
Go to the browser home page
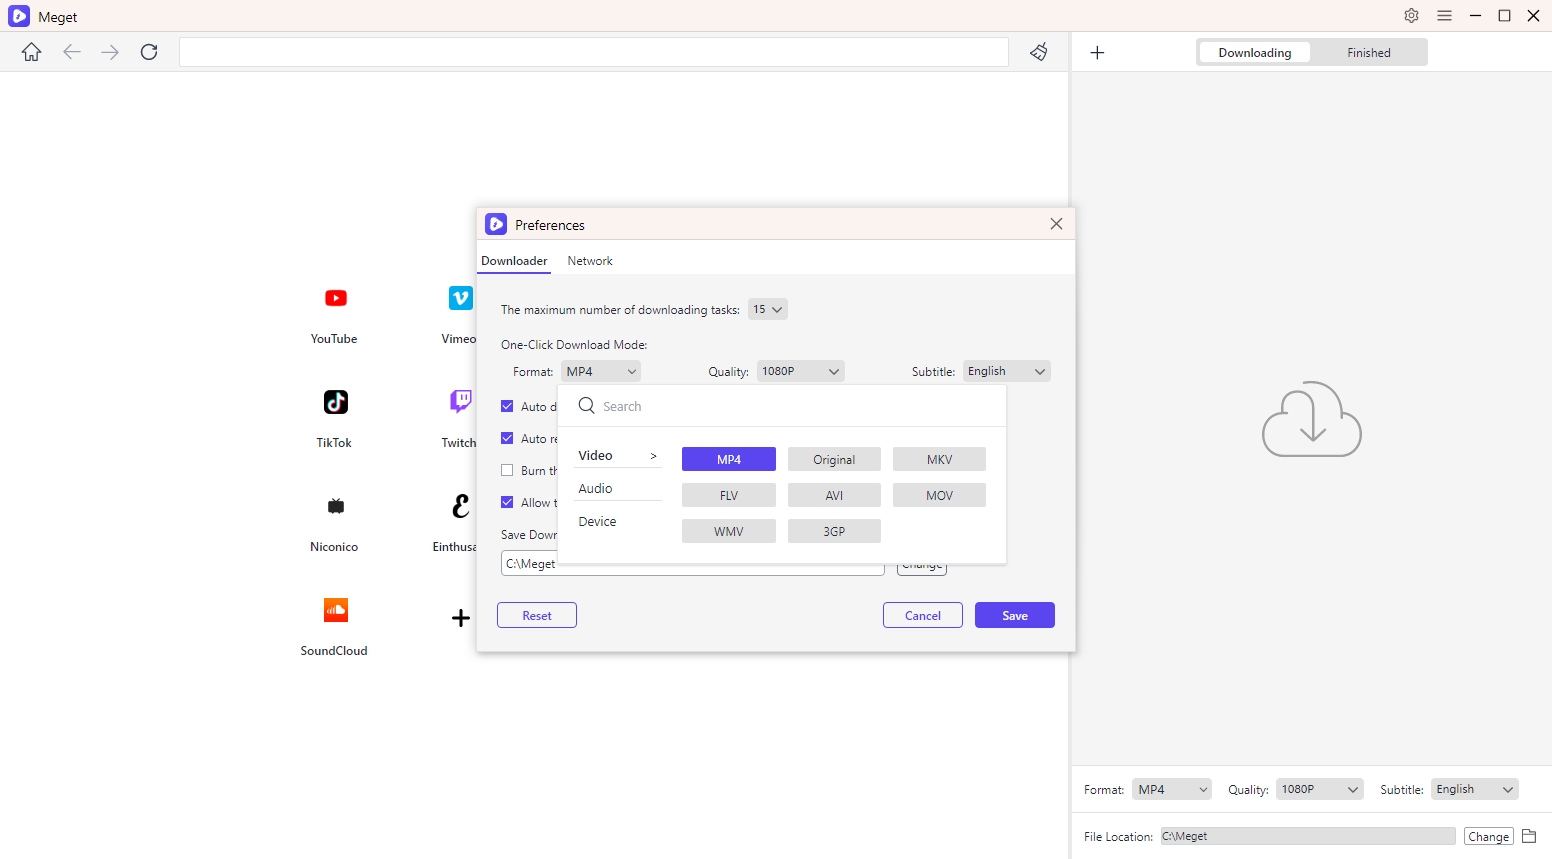tap(32, 52)
